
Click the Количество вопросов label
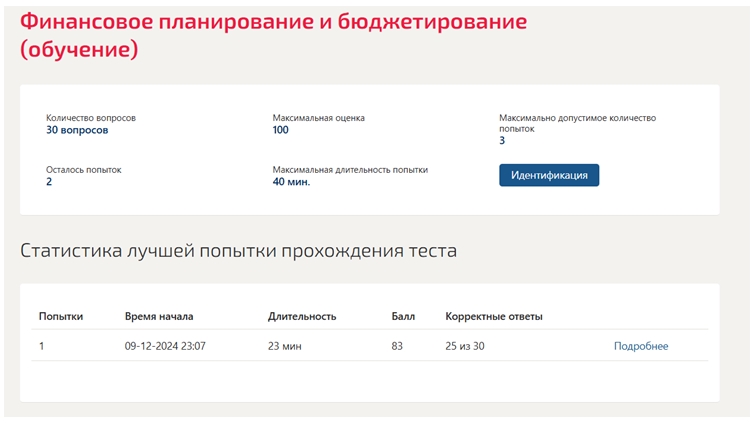pos(91,118)
